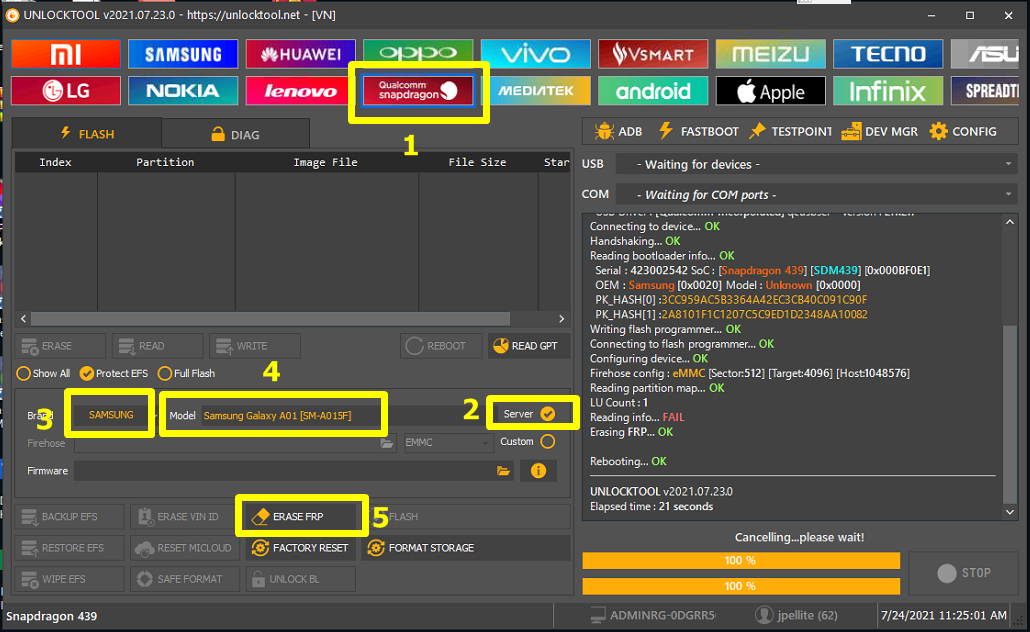Select the Vivo brand tile

pyautogui.click(x=535, y=54)
